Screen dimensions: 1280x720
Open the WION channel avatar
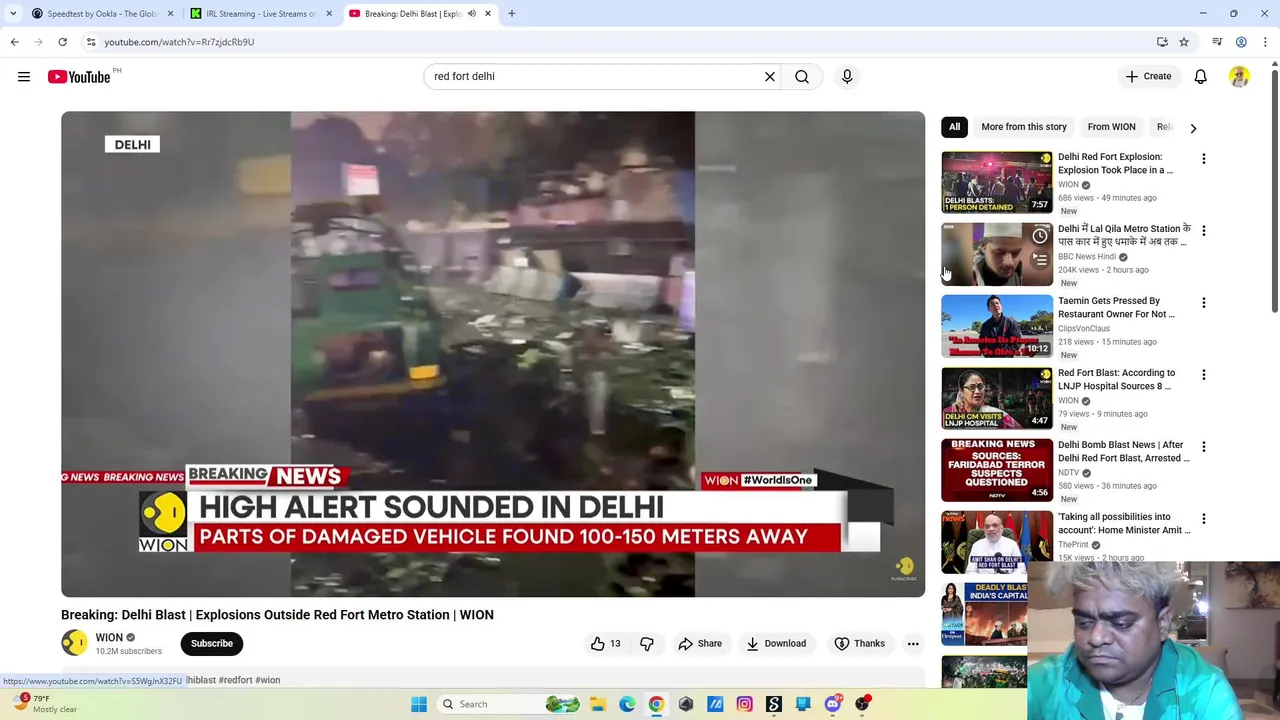[74, 643]
